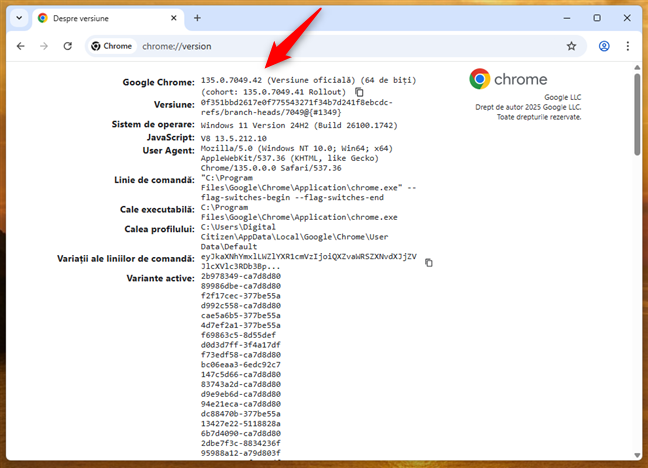Click variant cae5a6b5-377be55a
Screen dimensions: 648x468
pyautogui.click(x=241, y=315)
